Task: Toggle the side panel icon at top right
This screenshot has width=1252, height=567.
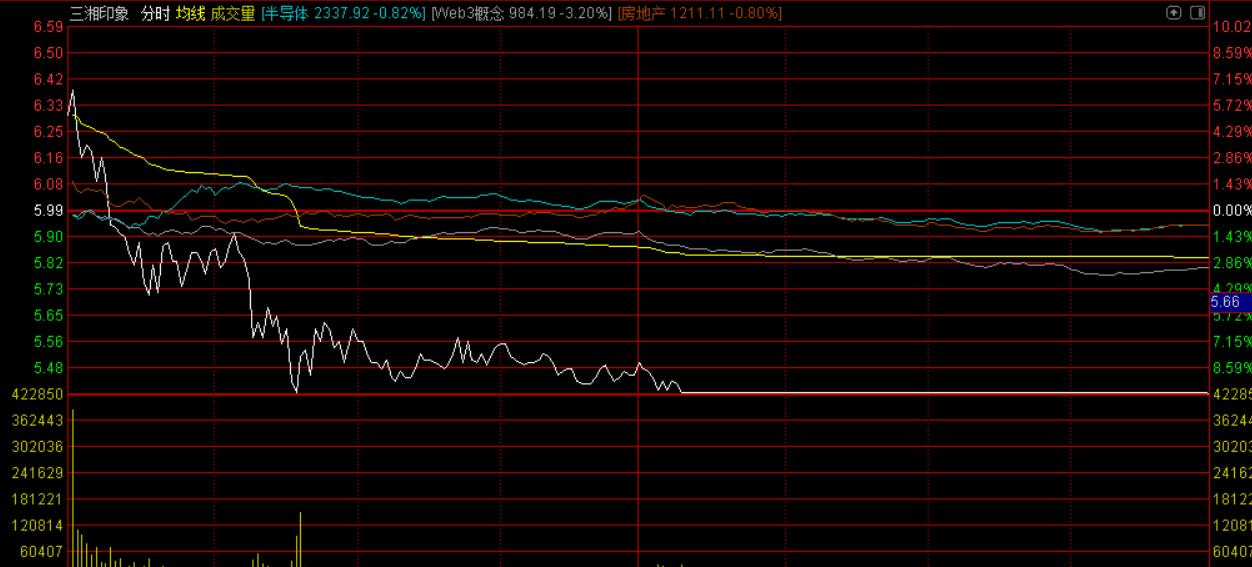Action: 1196,13
